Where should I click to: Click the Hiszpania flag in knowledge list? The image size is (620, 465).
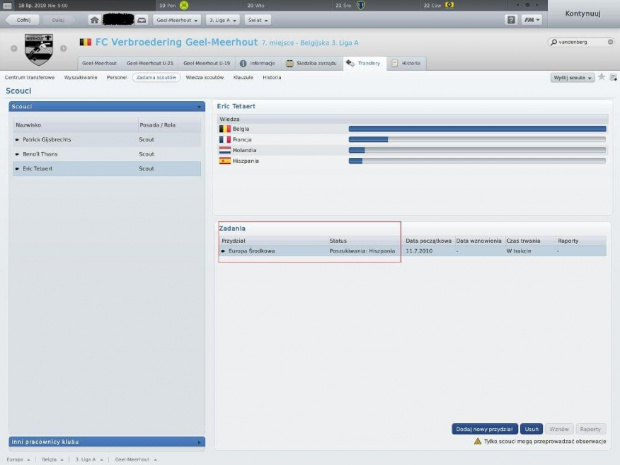click(225, 161)
